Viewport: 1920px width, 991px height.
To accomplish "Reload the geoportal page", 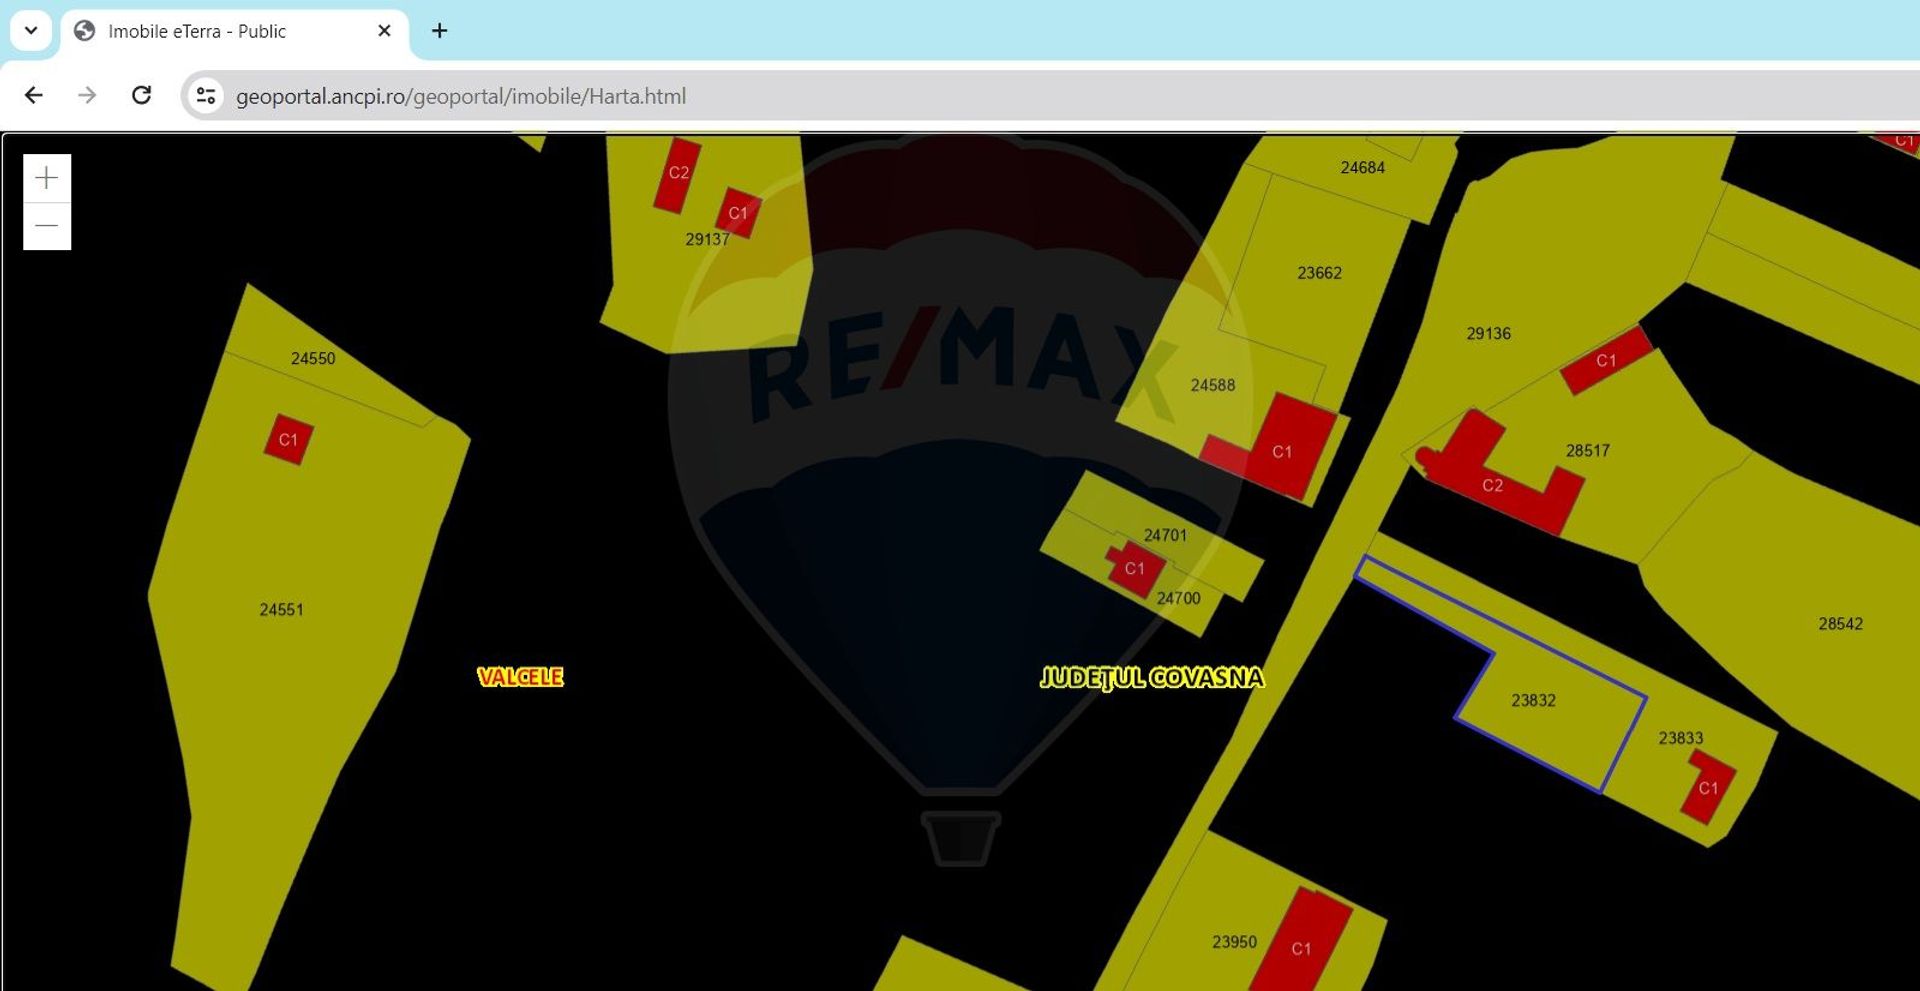I will [x=141, y=95].
